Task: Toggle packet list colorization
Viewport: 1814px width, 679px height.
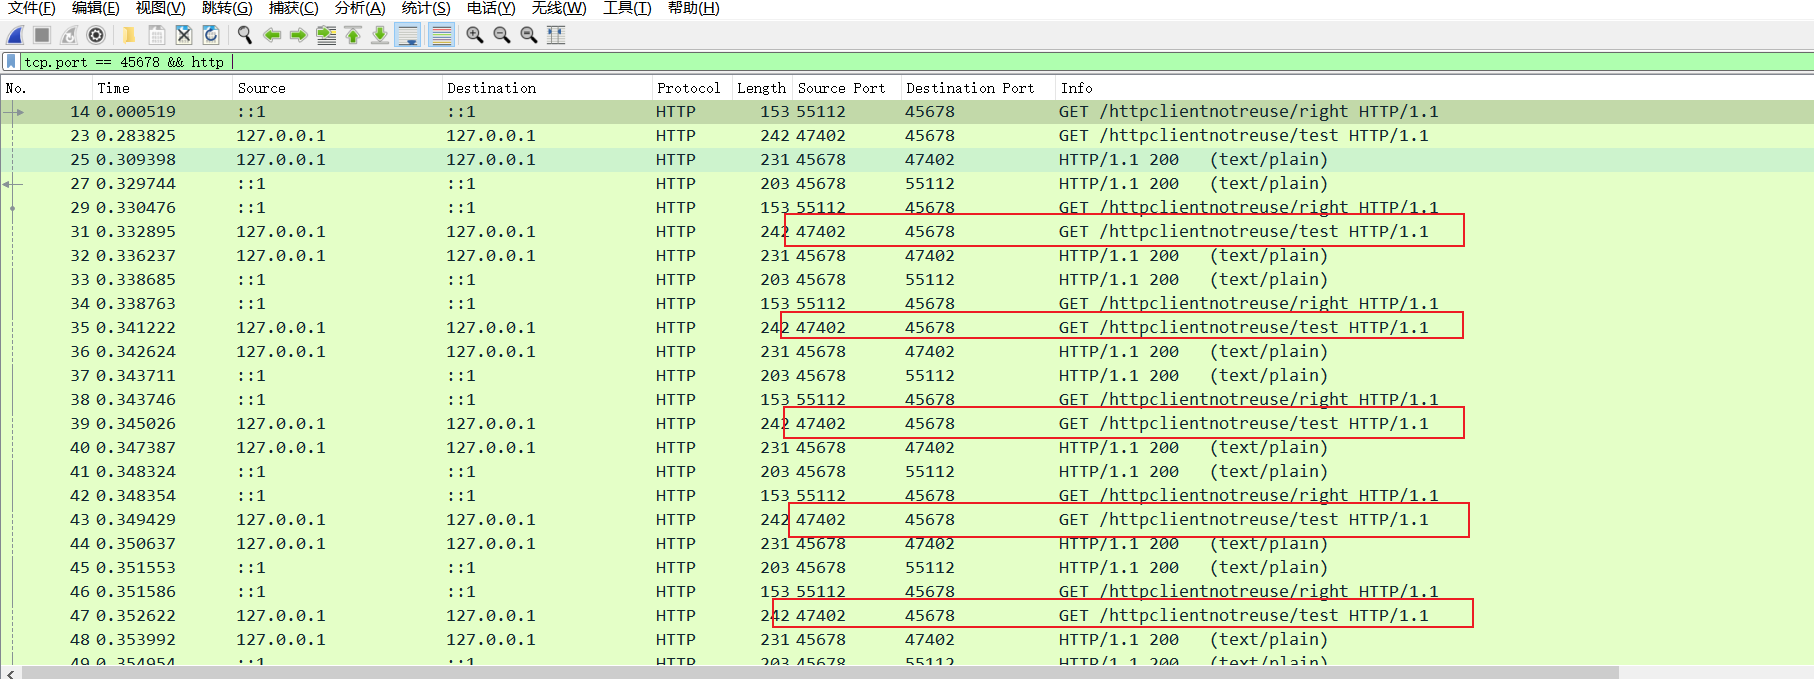Action: point(440,35)
